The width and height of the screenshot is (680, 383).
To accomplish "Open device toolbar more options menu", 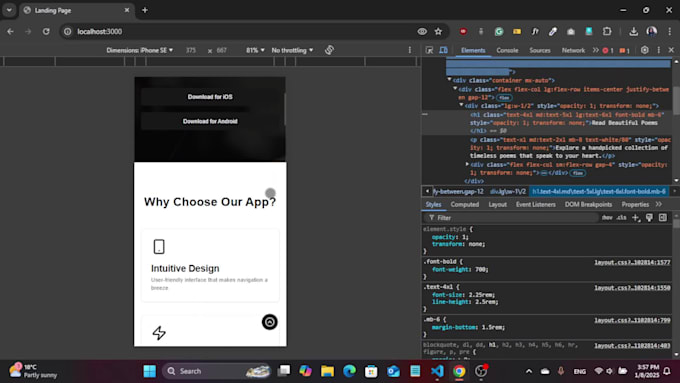I will tap(410, 50).
